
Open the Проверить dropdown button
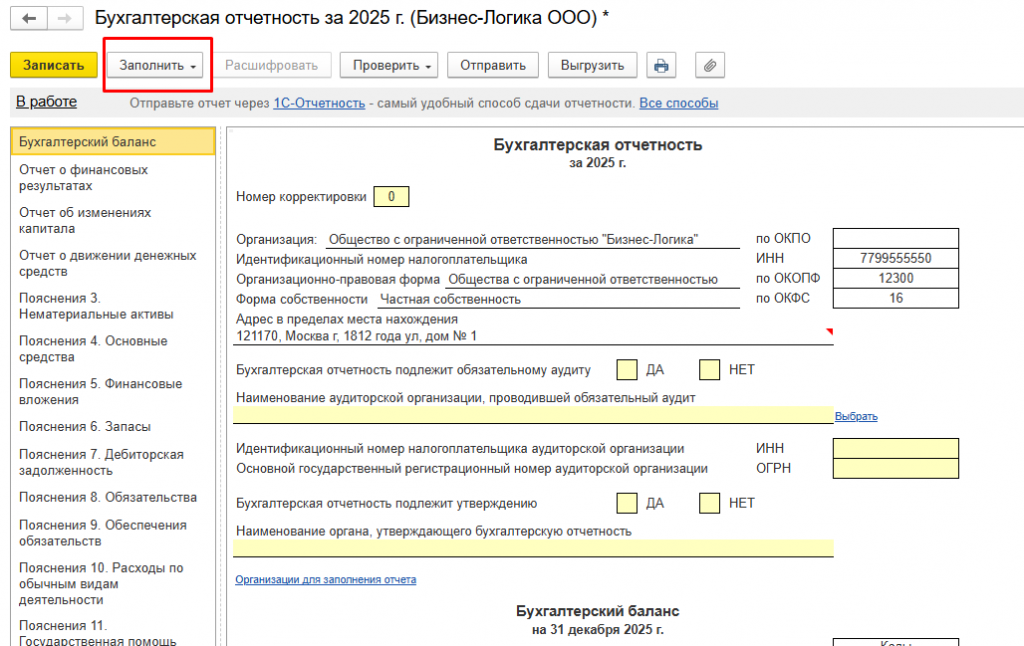click(389, 65)
